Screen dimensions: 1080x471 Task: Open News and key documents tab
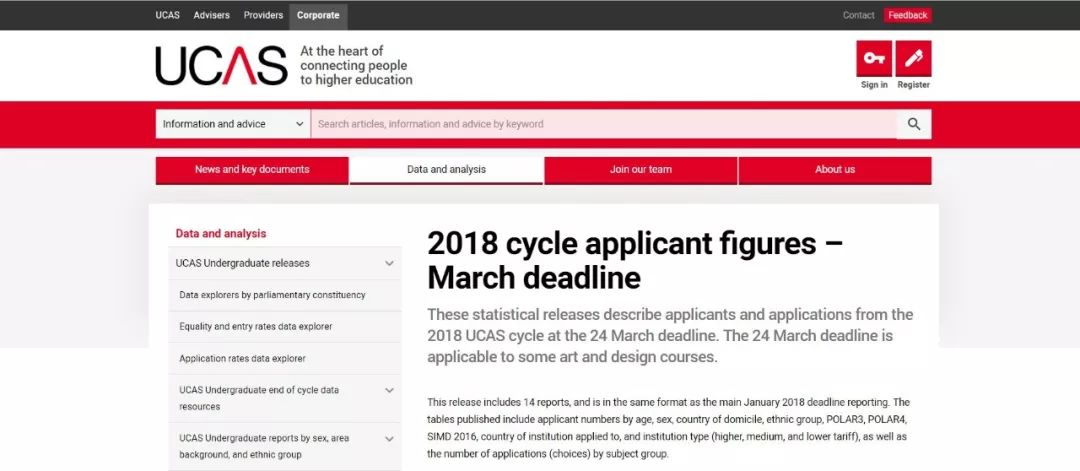[252, 170]
